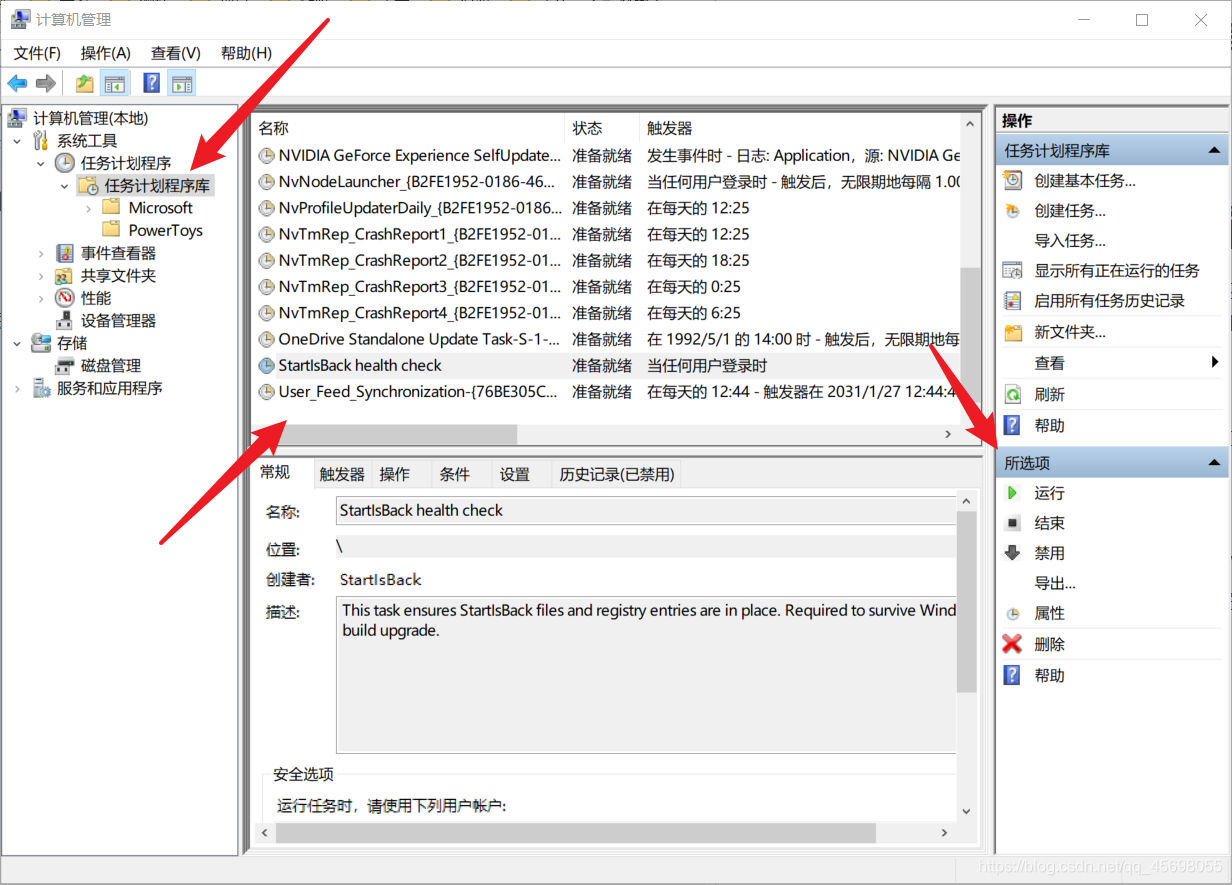This screenshot has width=1232, height=885.
Task: Open the 帮助(H) menu
Action: coord(246,53)
